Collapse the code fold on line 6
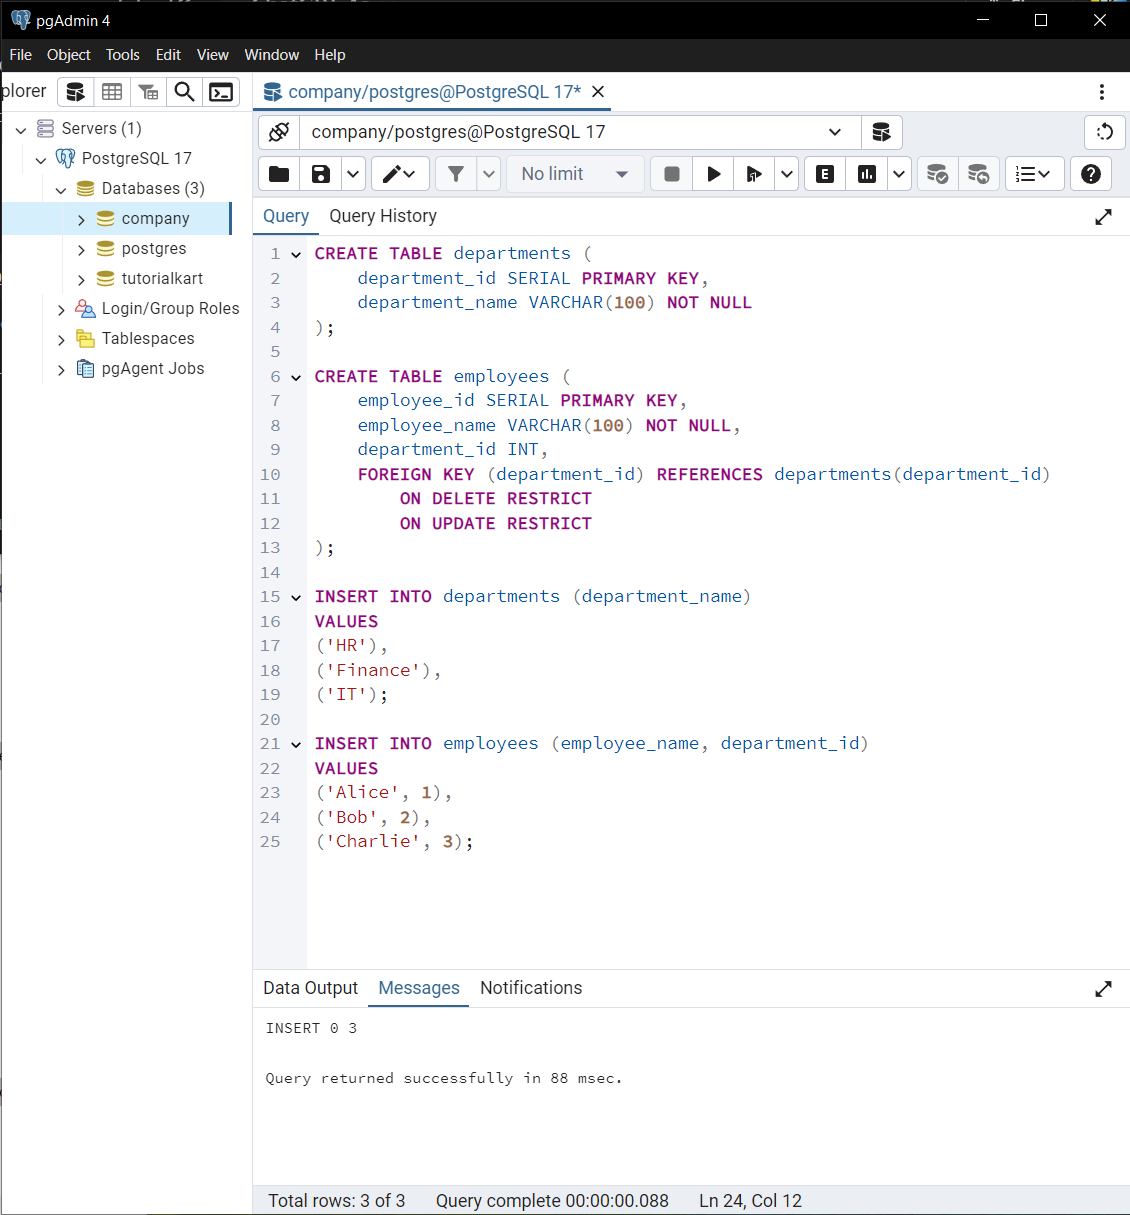The width and height of the screenshot is (1130, 1215). (296, 378)
